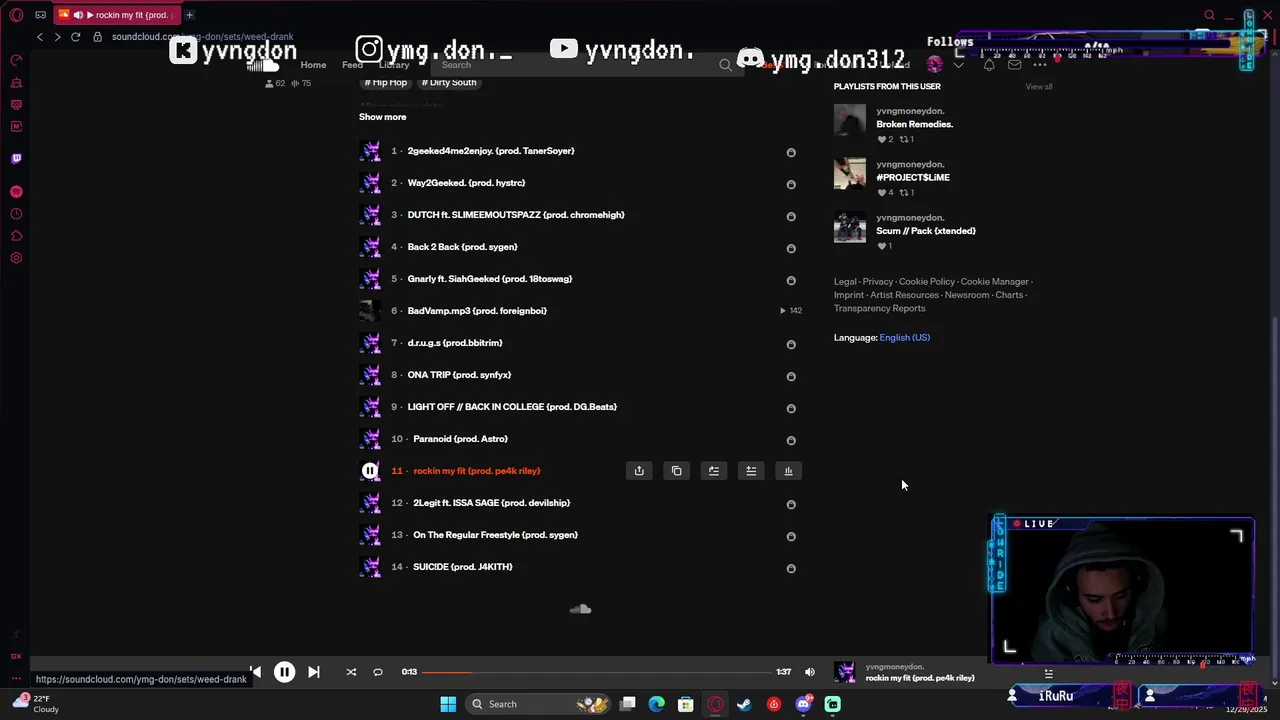Select track Gnarly ft. SiahGeeked

coord(490,279)
